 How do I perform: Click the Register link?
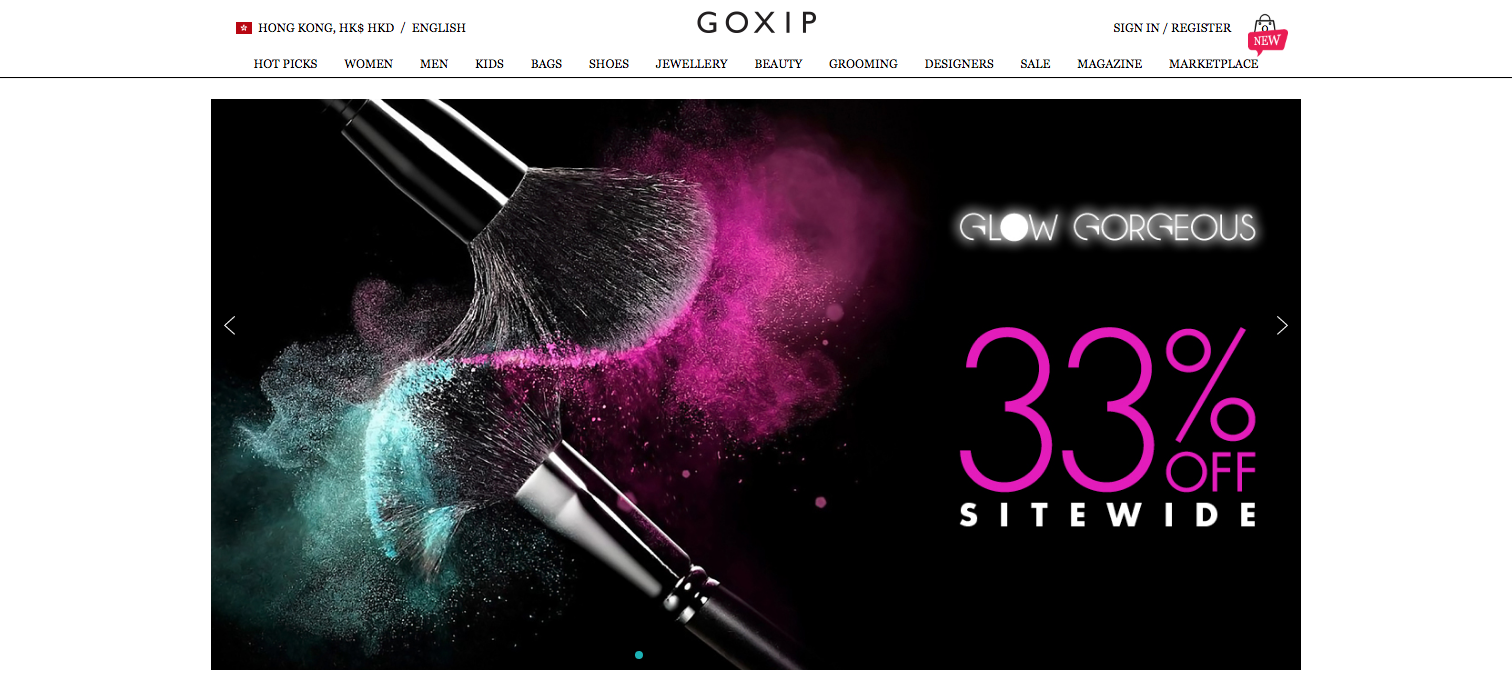1201,28
